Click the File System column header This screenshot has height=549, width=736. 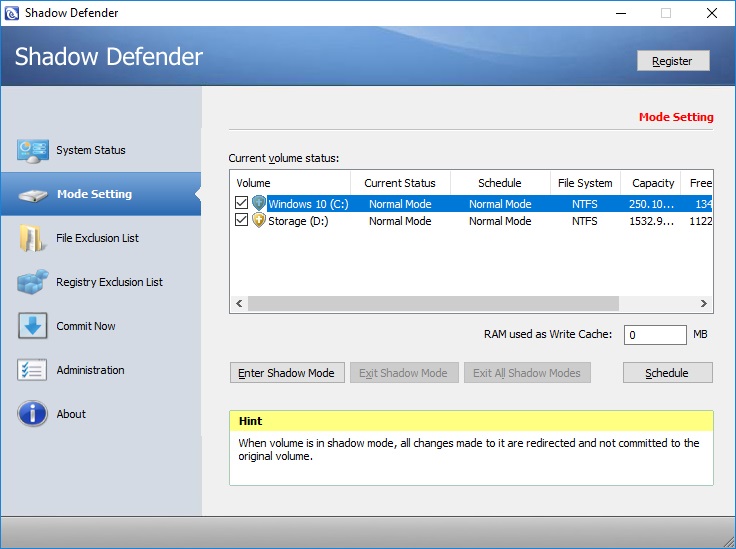tap(585, 183)
